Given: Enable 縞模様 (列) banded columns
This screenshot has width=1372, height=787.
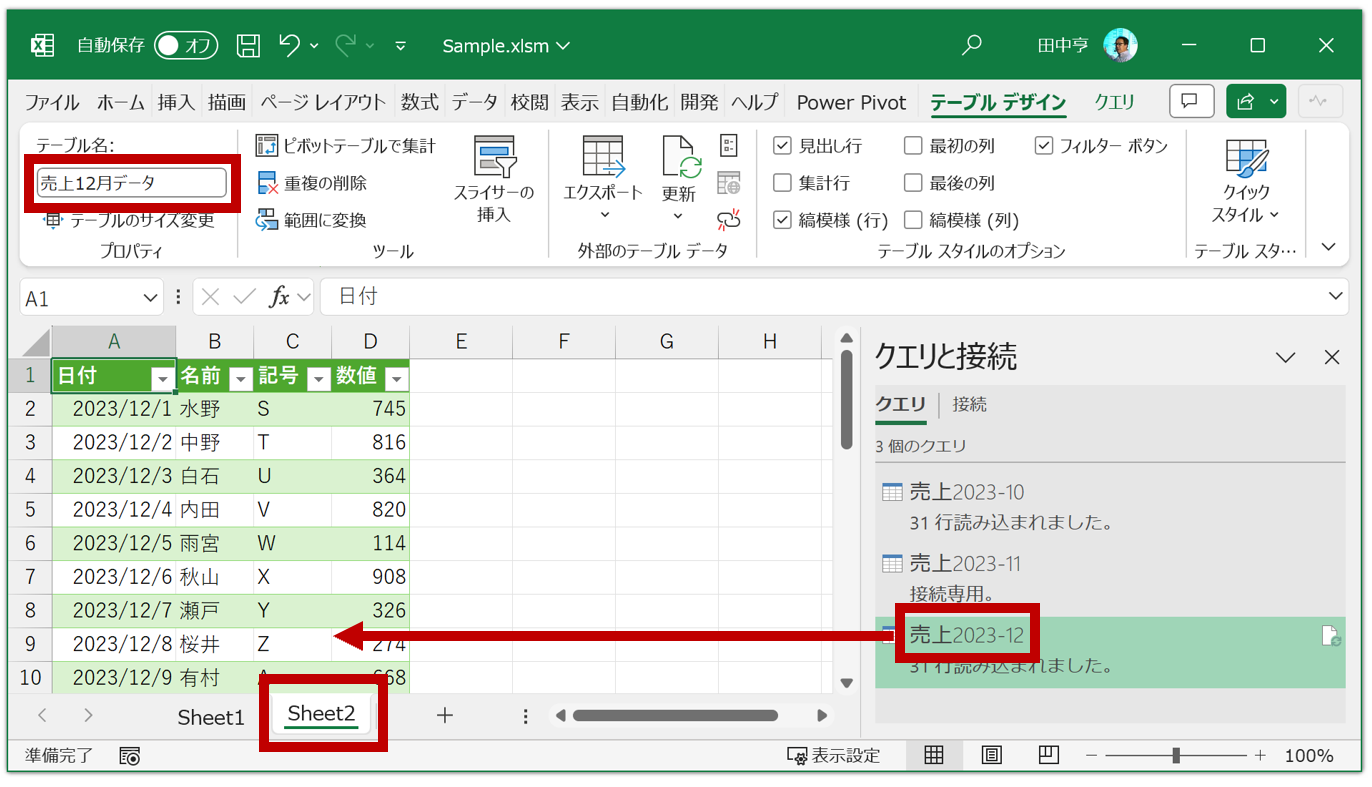Looking at the screenshot, I should click(913, 220).
